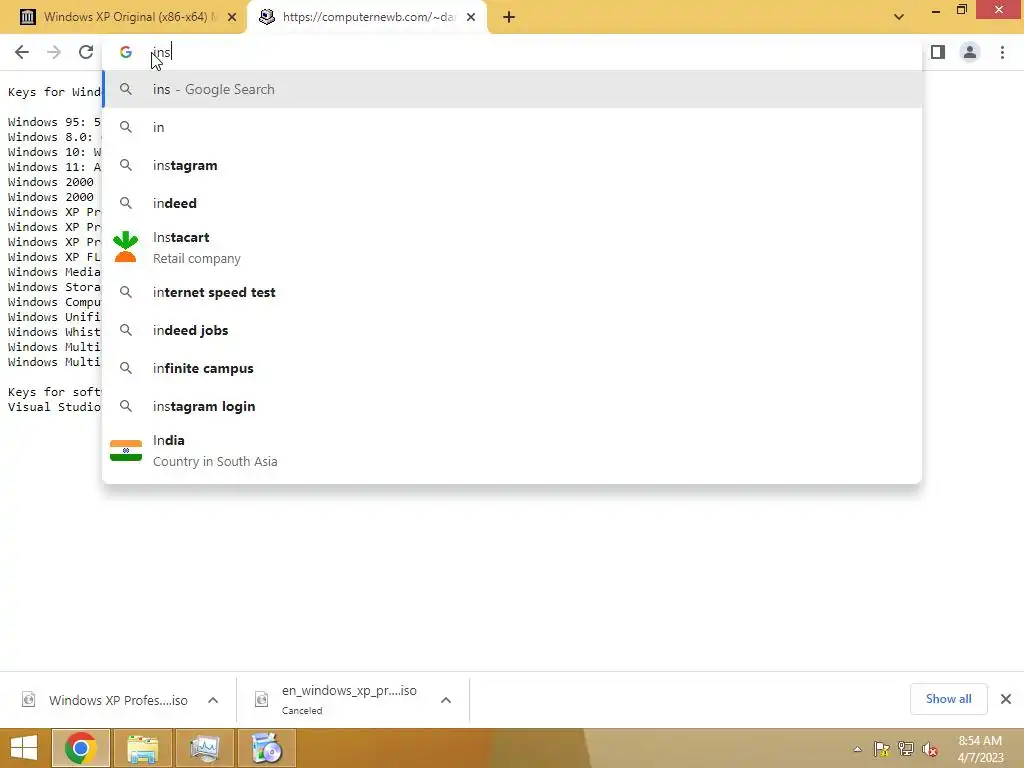Viewport: 1024px width, 768px height.
Task: Close the computernewb.com tab
Action: tap(471, 17)
